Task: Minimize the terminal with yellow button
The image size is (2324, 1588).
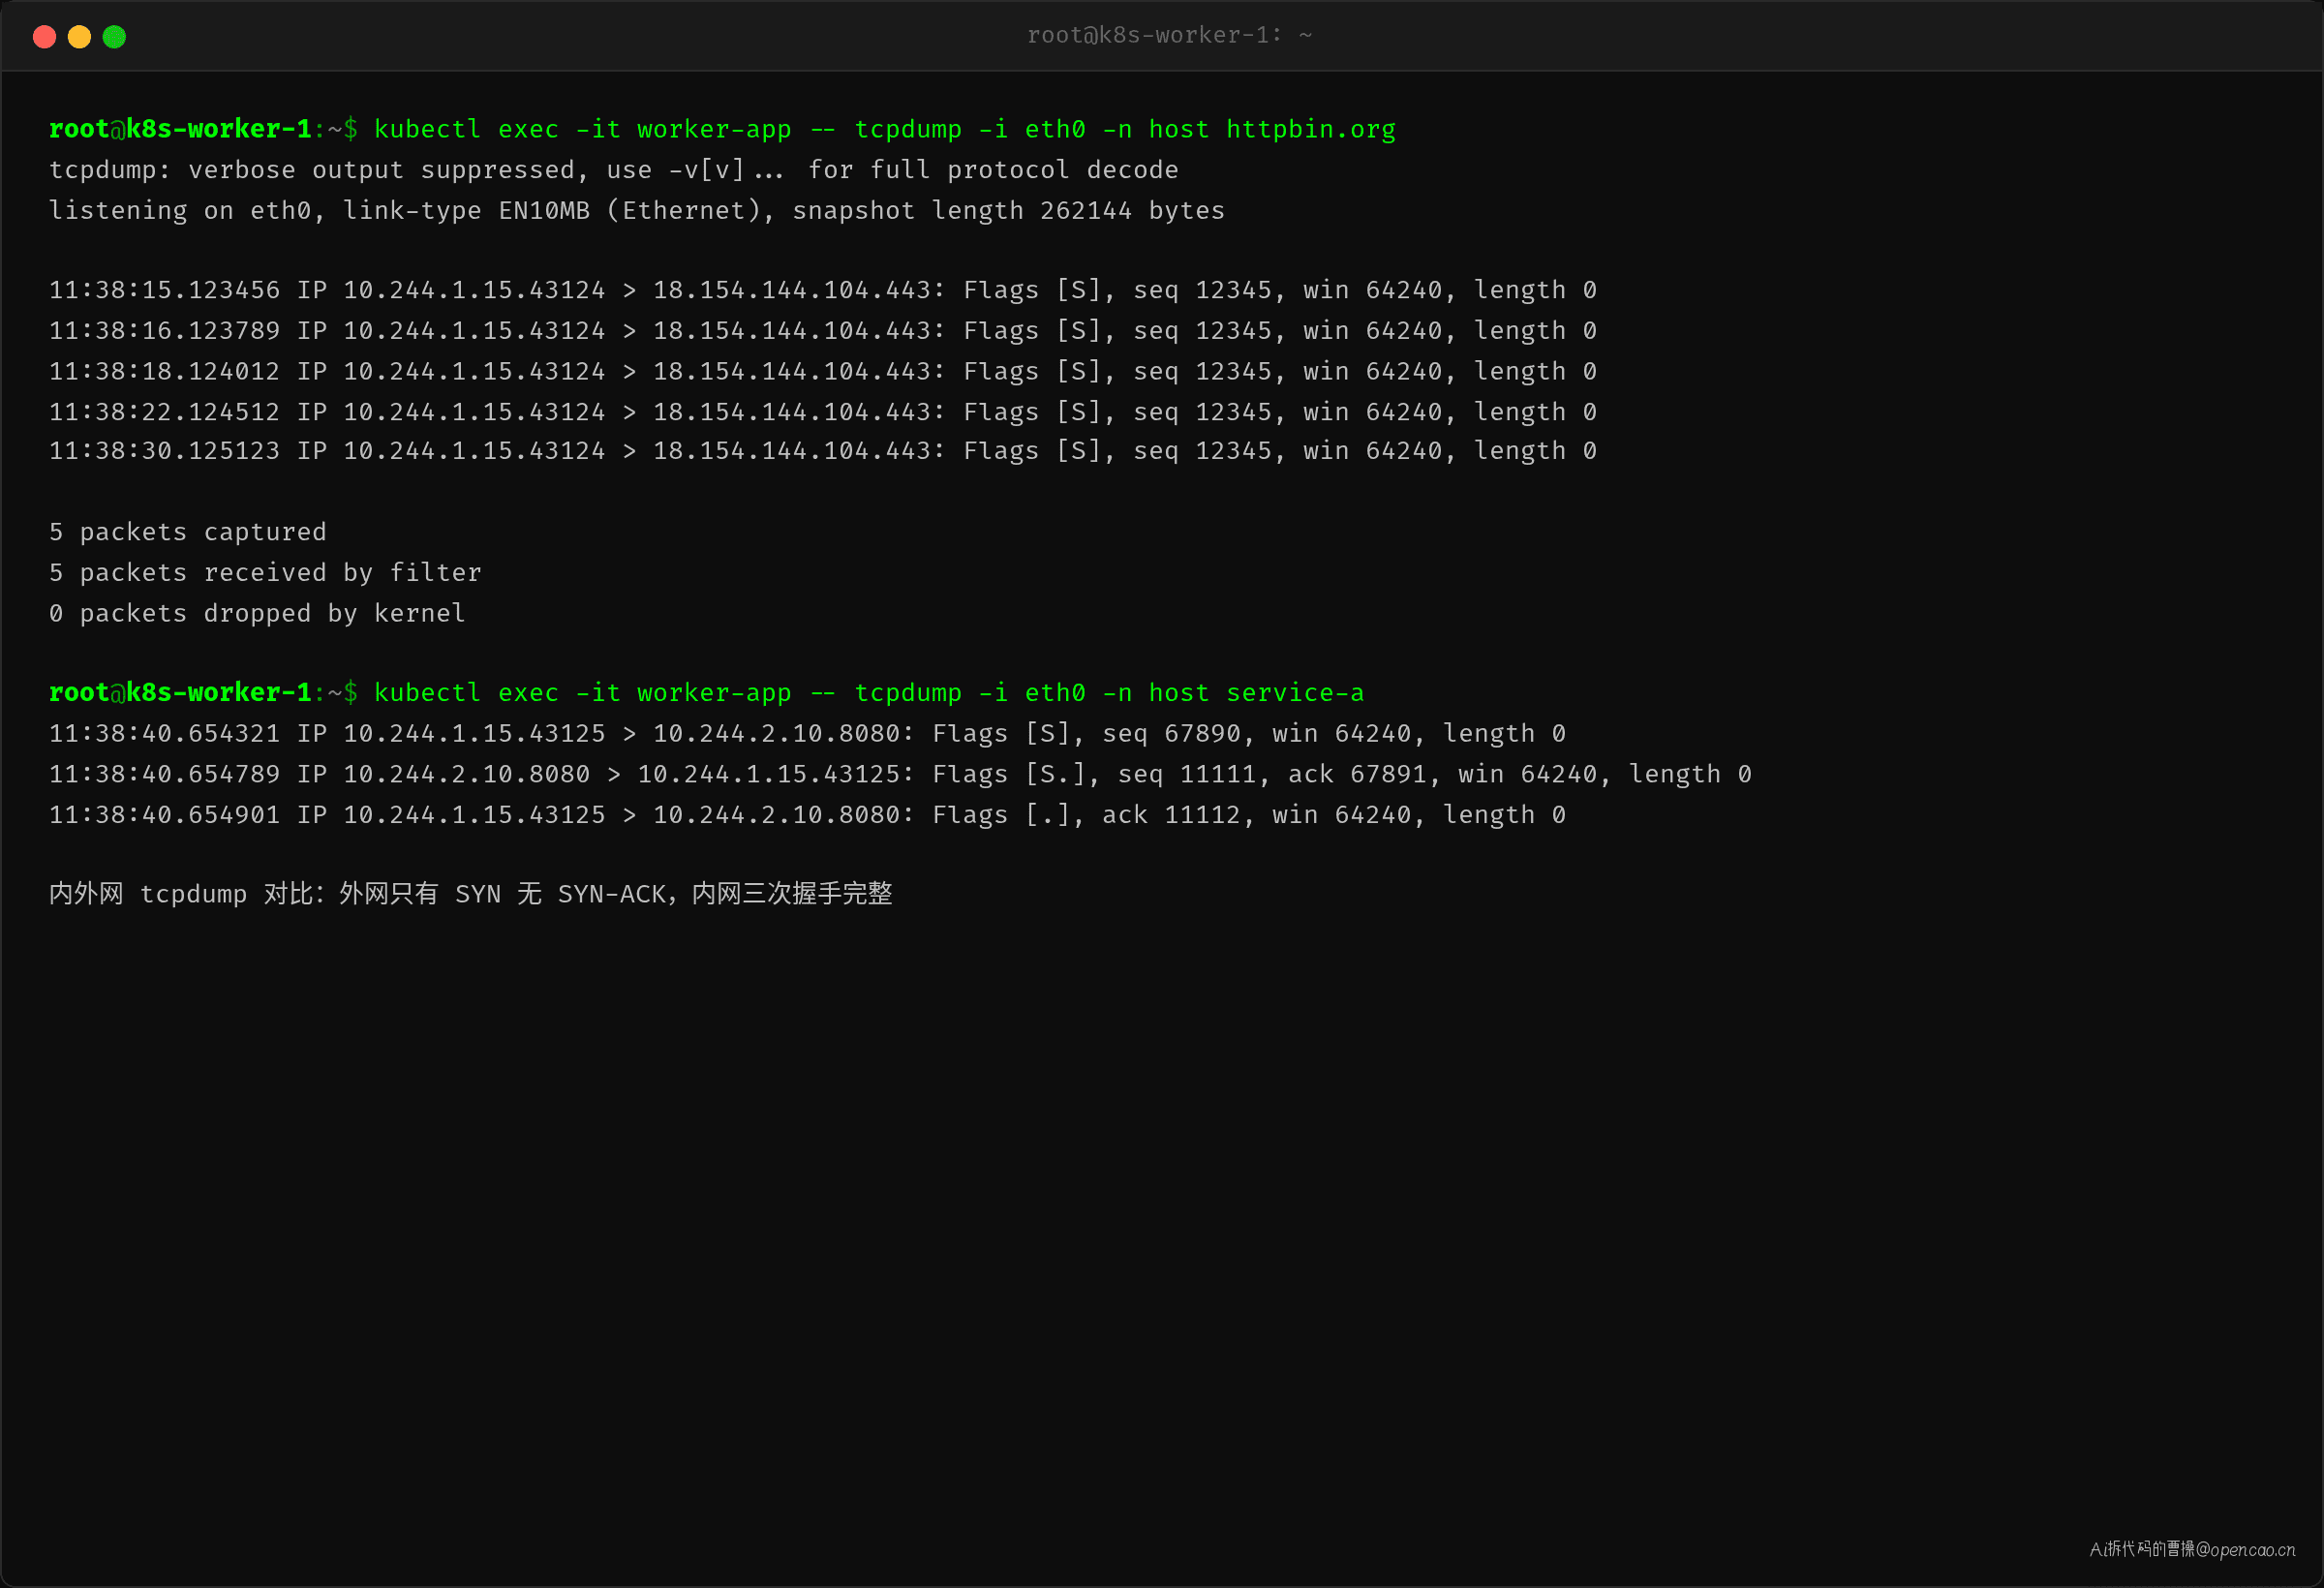Action: (79, 37)
